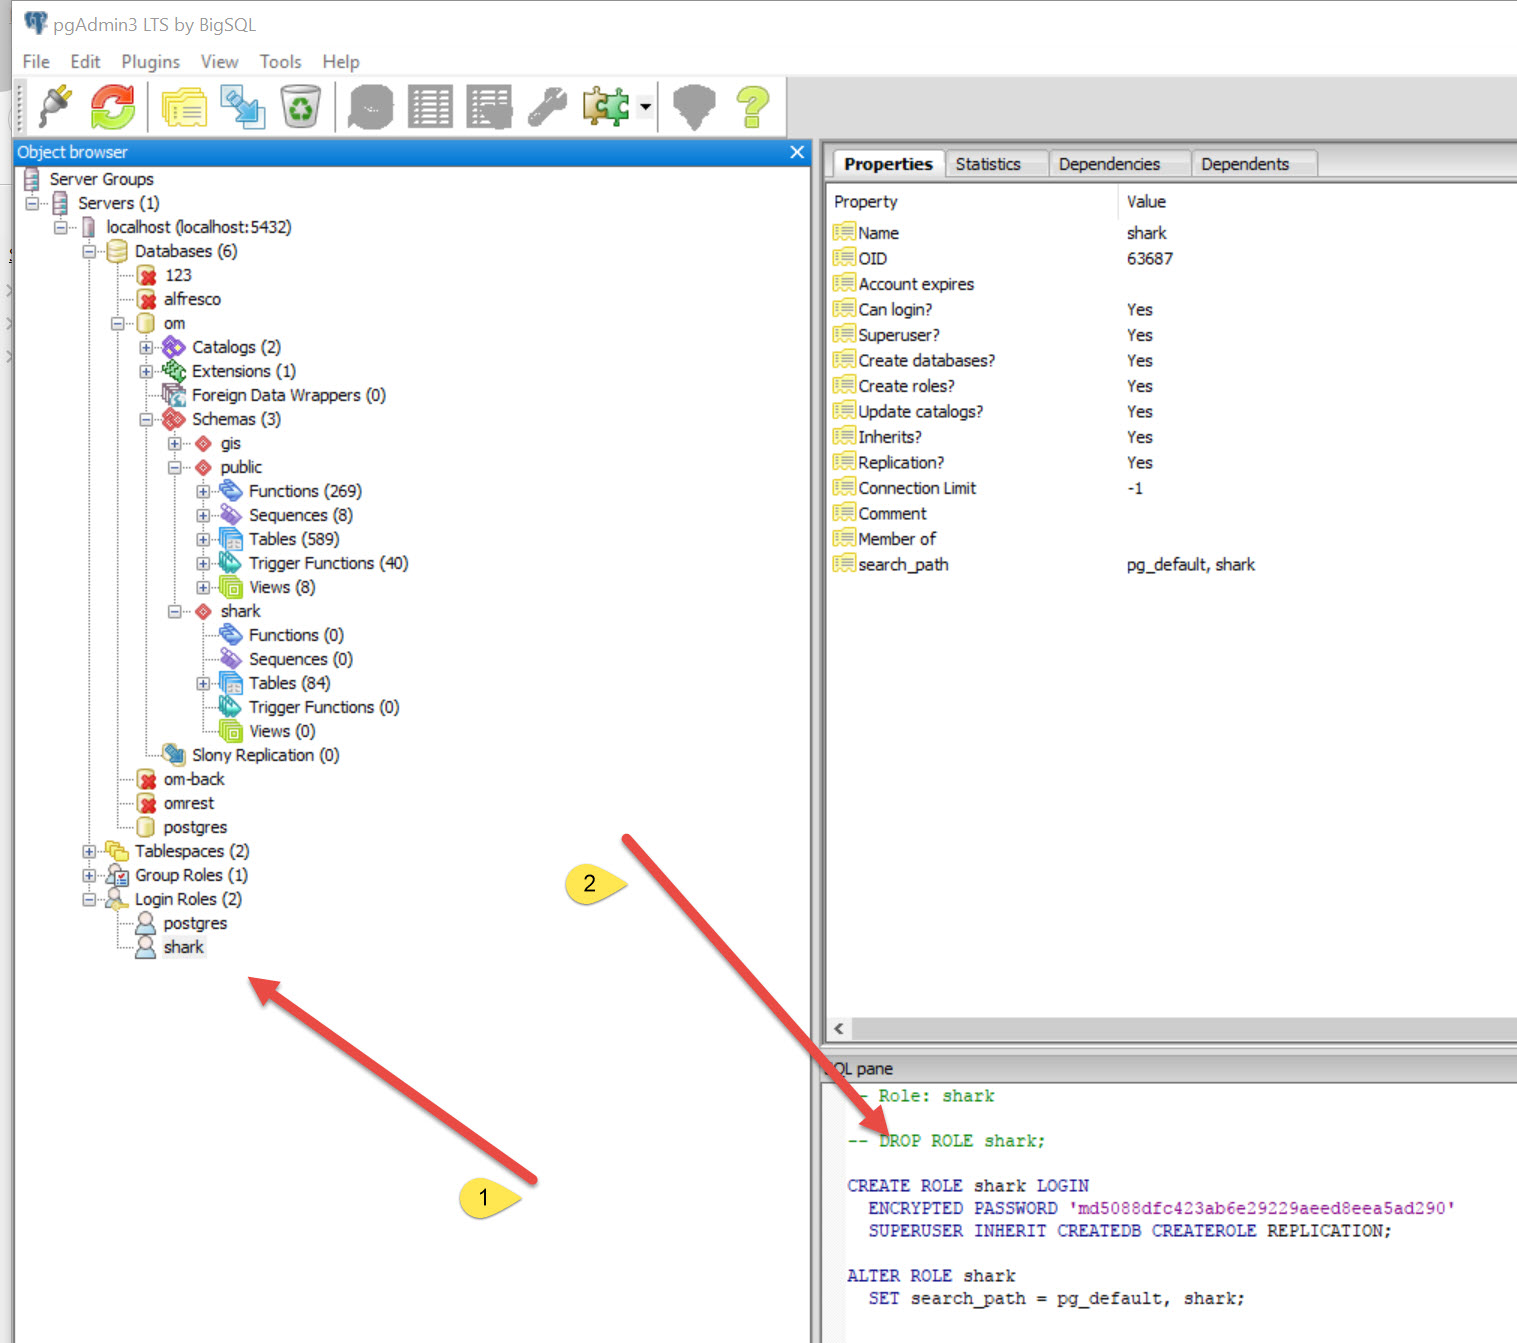Image resolution: width=1517 pixels, height=1343 pixels.
Task: Click the properties pane left scroll arrow
Action: point(839,1029)
